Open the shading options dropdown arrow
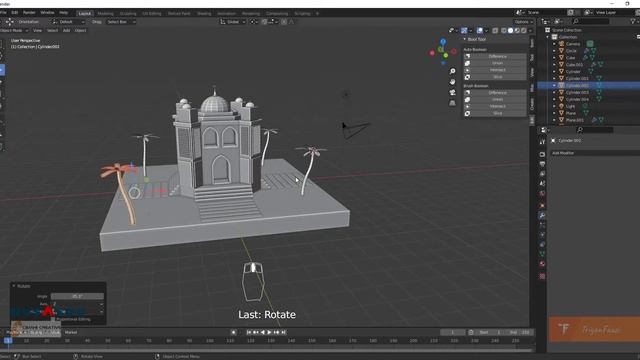The height and width of the screenshot is (360, 640). pos(530,31)
